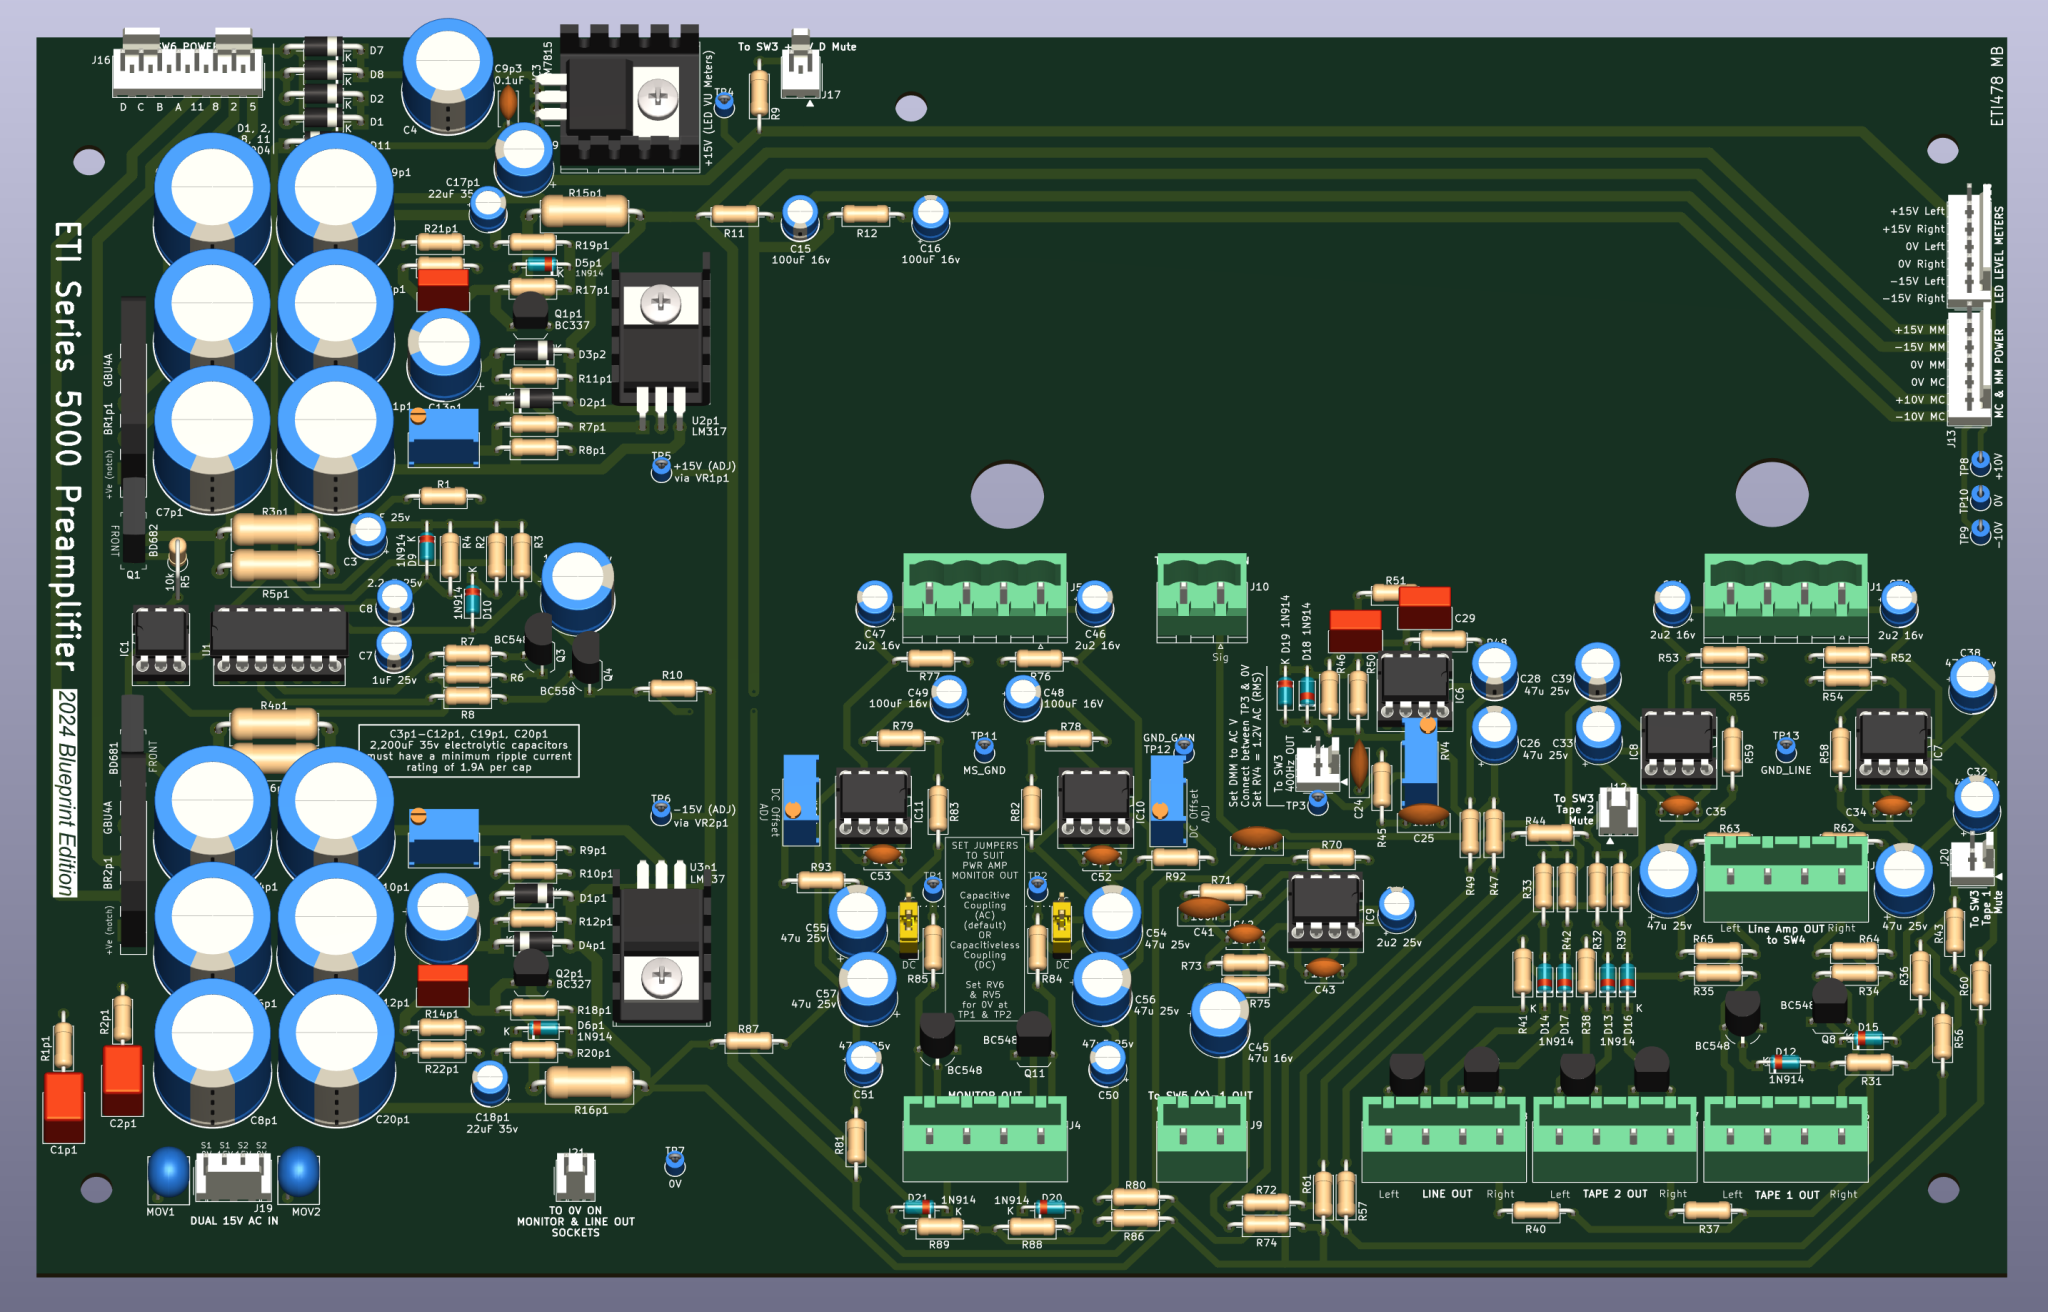Select the U1 fourteen-pin chip
Viewport: 2048px width, 1312px height.
click(280, 643)
